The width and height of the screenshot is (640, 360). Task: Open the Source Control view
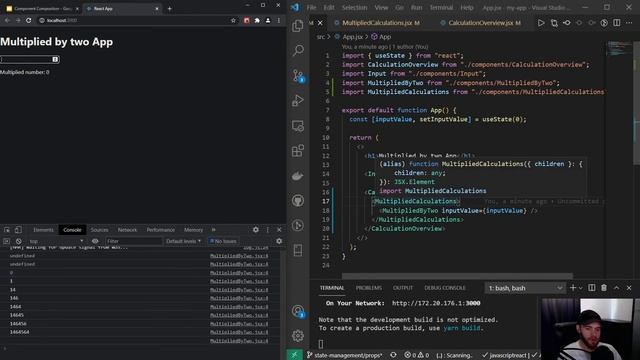tap(298, 76)
